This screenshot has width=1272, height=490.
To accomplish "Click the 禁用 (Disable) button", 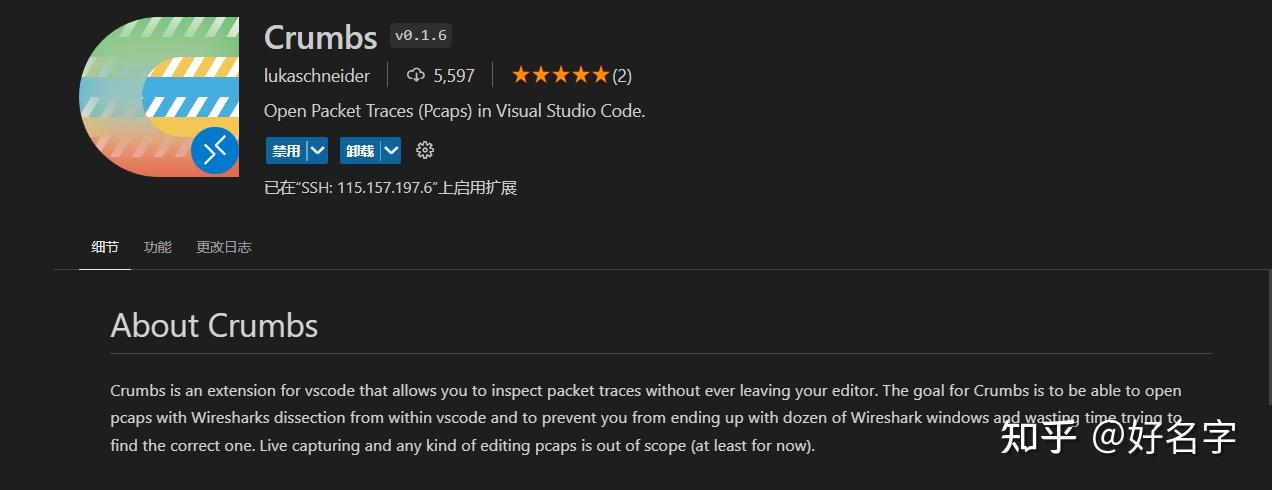I will (286, 150).
